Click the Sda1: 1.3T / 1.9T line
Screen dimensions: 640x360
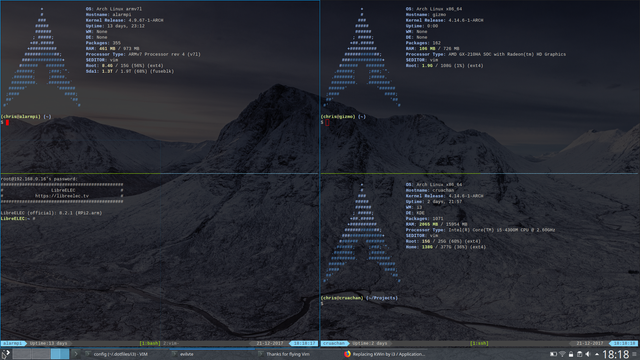[x=130, y=71]
